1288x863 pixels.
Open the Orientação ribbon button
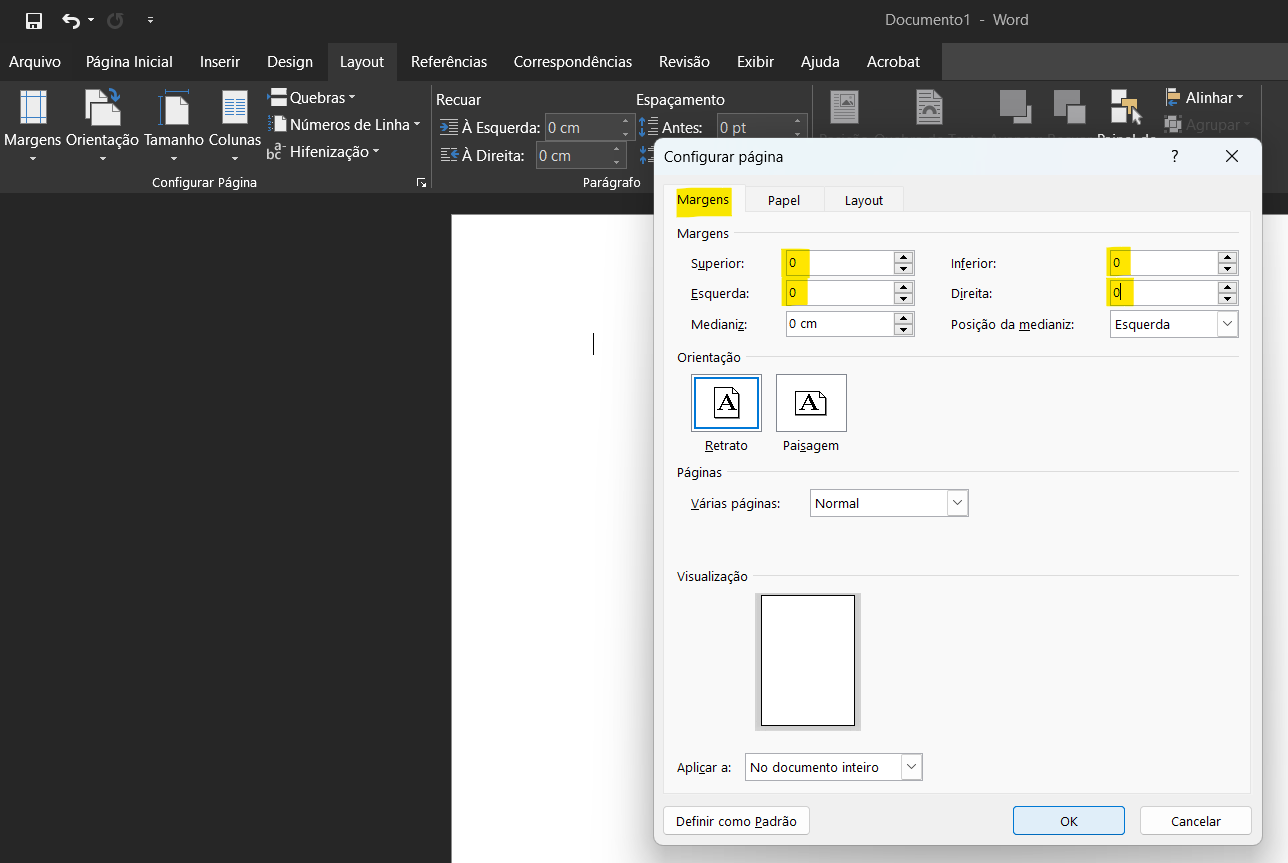coord(102,125)
